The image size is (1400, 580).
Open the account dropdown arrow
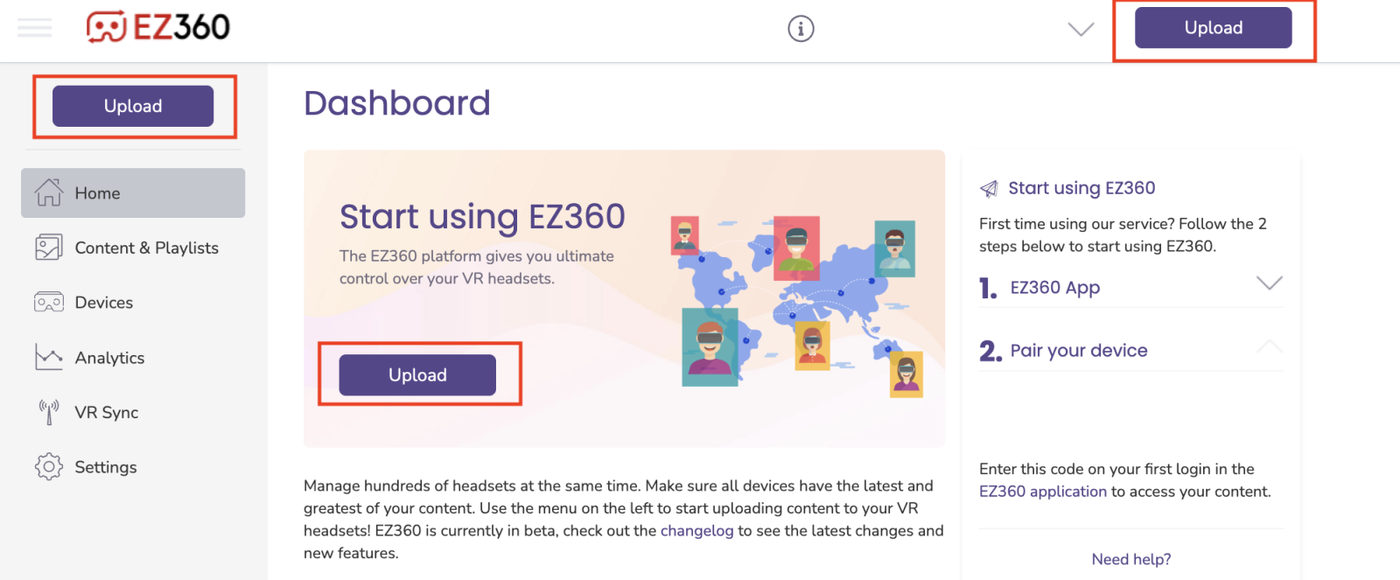click(1081, 29)
